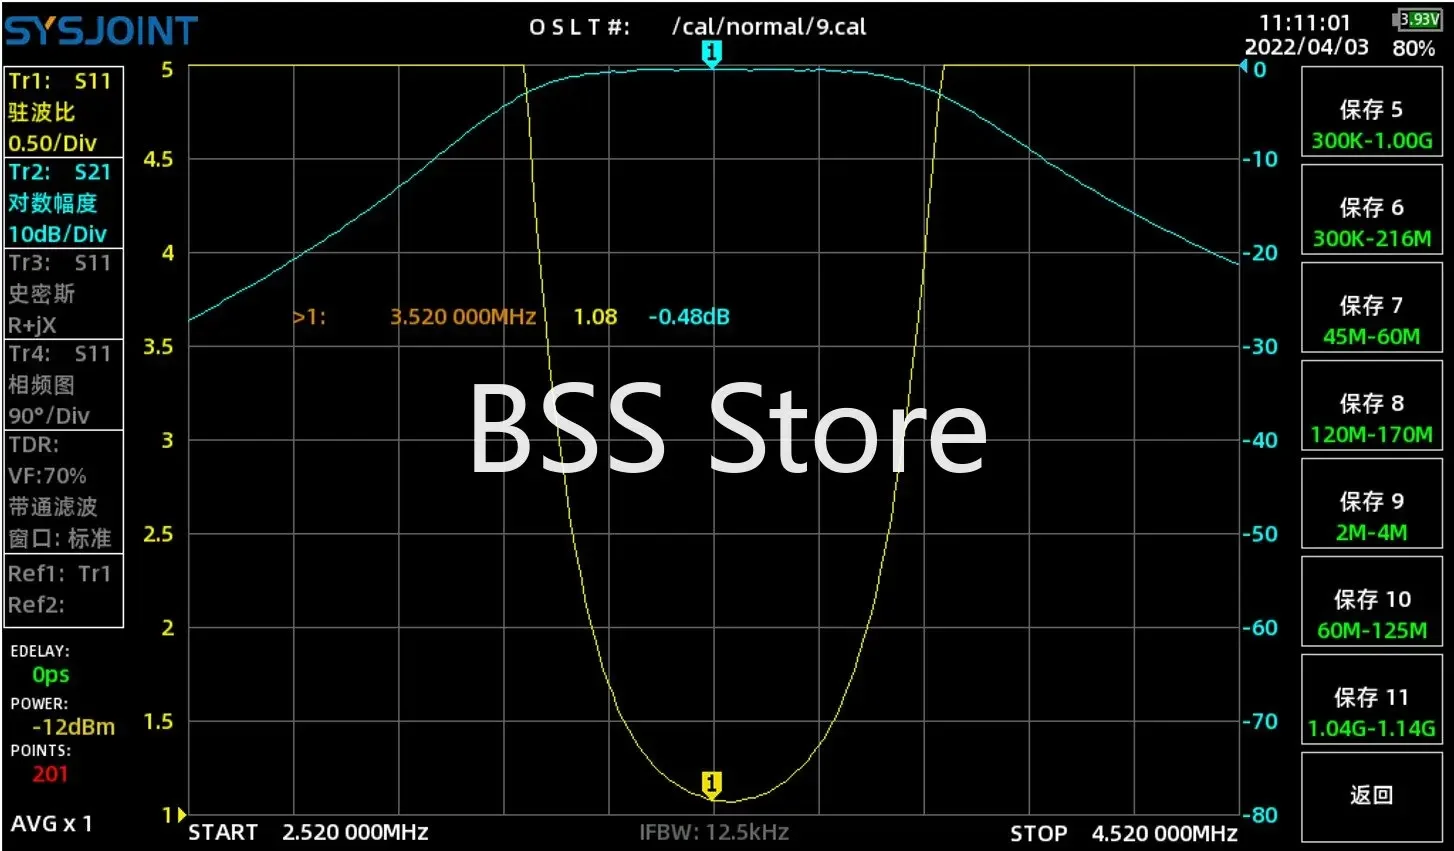Click the yellow Tr1 reference position arrow
Screen dimensions: 1454x851
coord(181,815)
